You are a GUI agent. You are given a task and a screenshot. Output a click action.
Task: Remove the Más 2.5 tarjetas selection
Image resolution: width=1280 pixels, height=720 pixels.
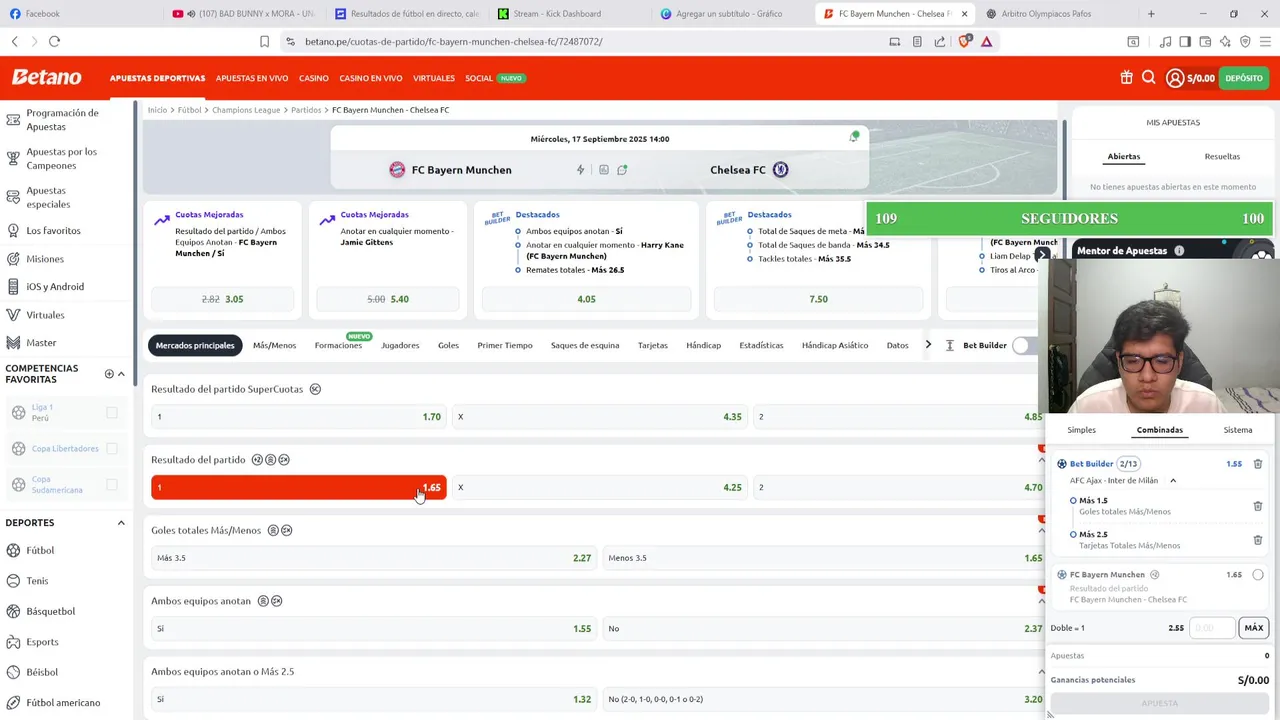point(1258,540)
